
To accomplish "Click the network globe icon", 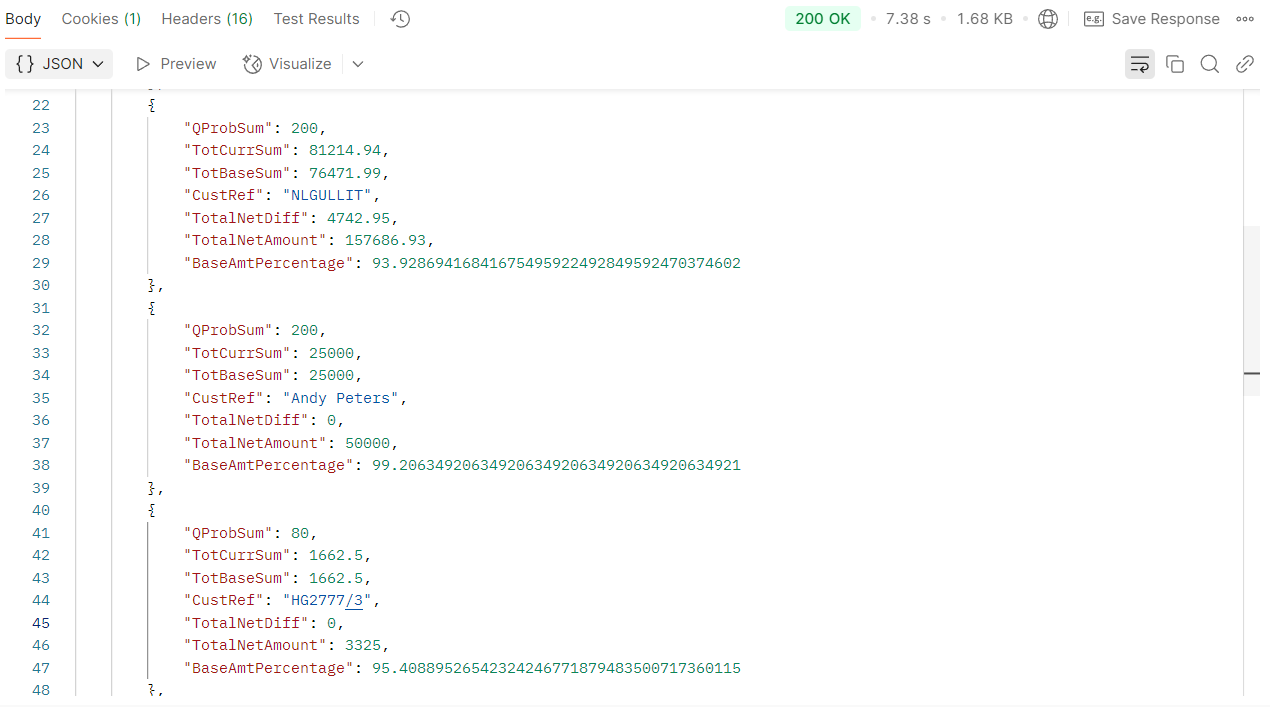I will (x=1048, y=19).
